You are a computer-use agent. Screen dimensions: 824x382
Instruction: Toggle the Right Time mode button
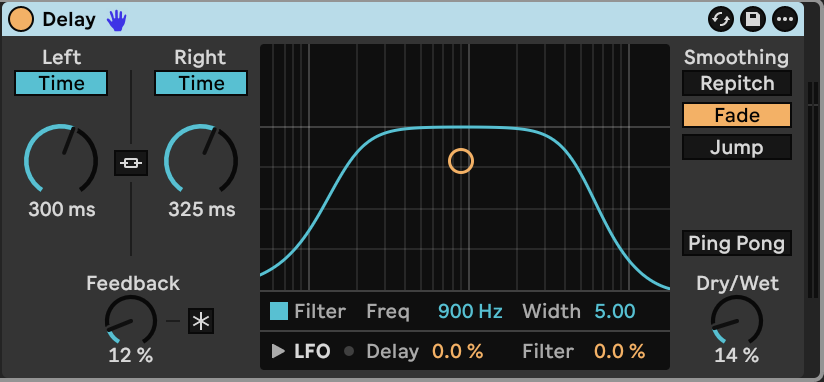tap(201, 83)
